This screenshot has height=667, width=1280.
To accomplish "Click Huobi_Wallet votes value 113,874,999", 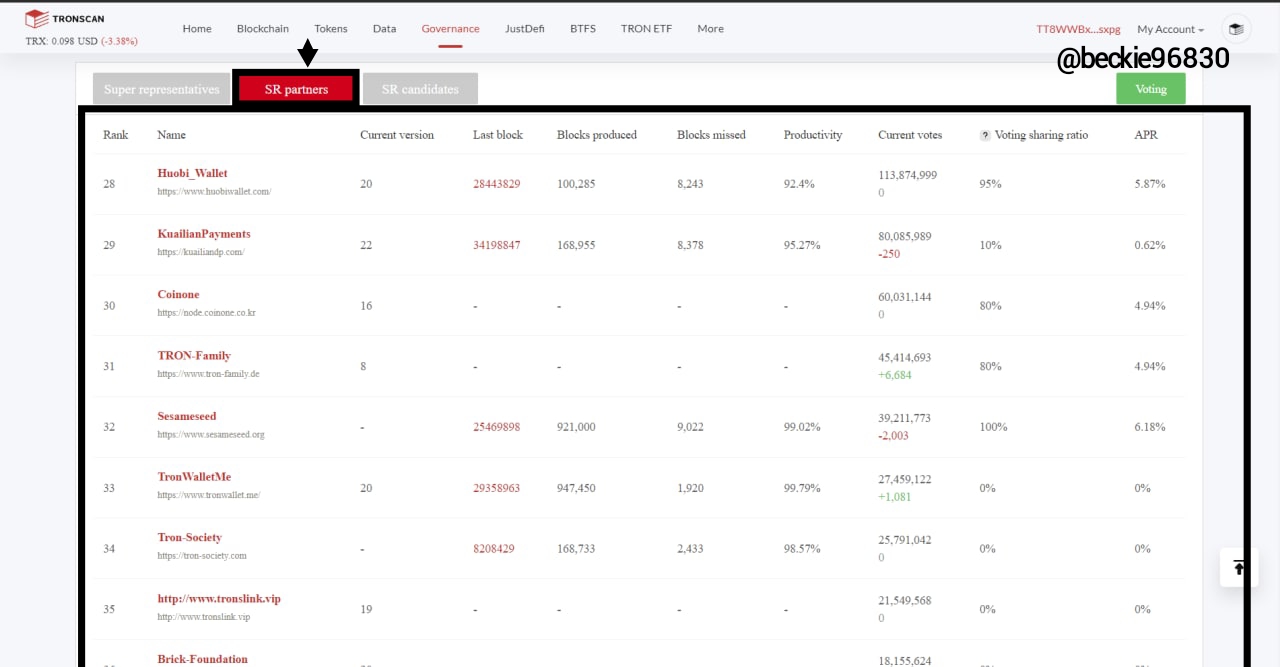I will [x=908, y=175].
